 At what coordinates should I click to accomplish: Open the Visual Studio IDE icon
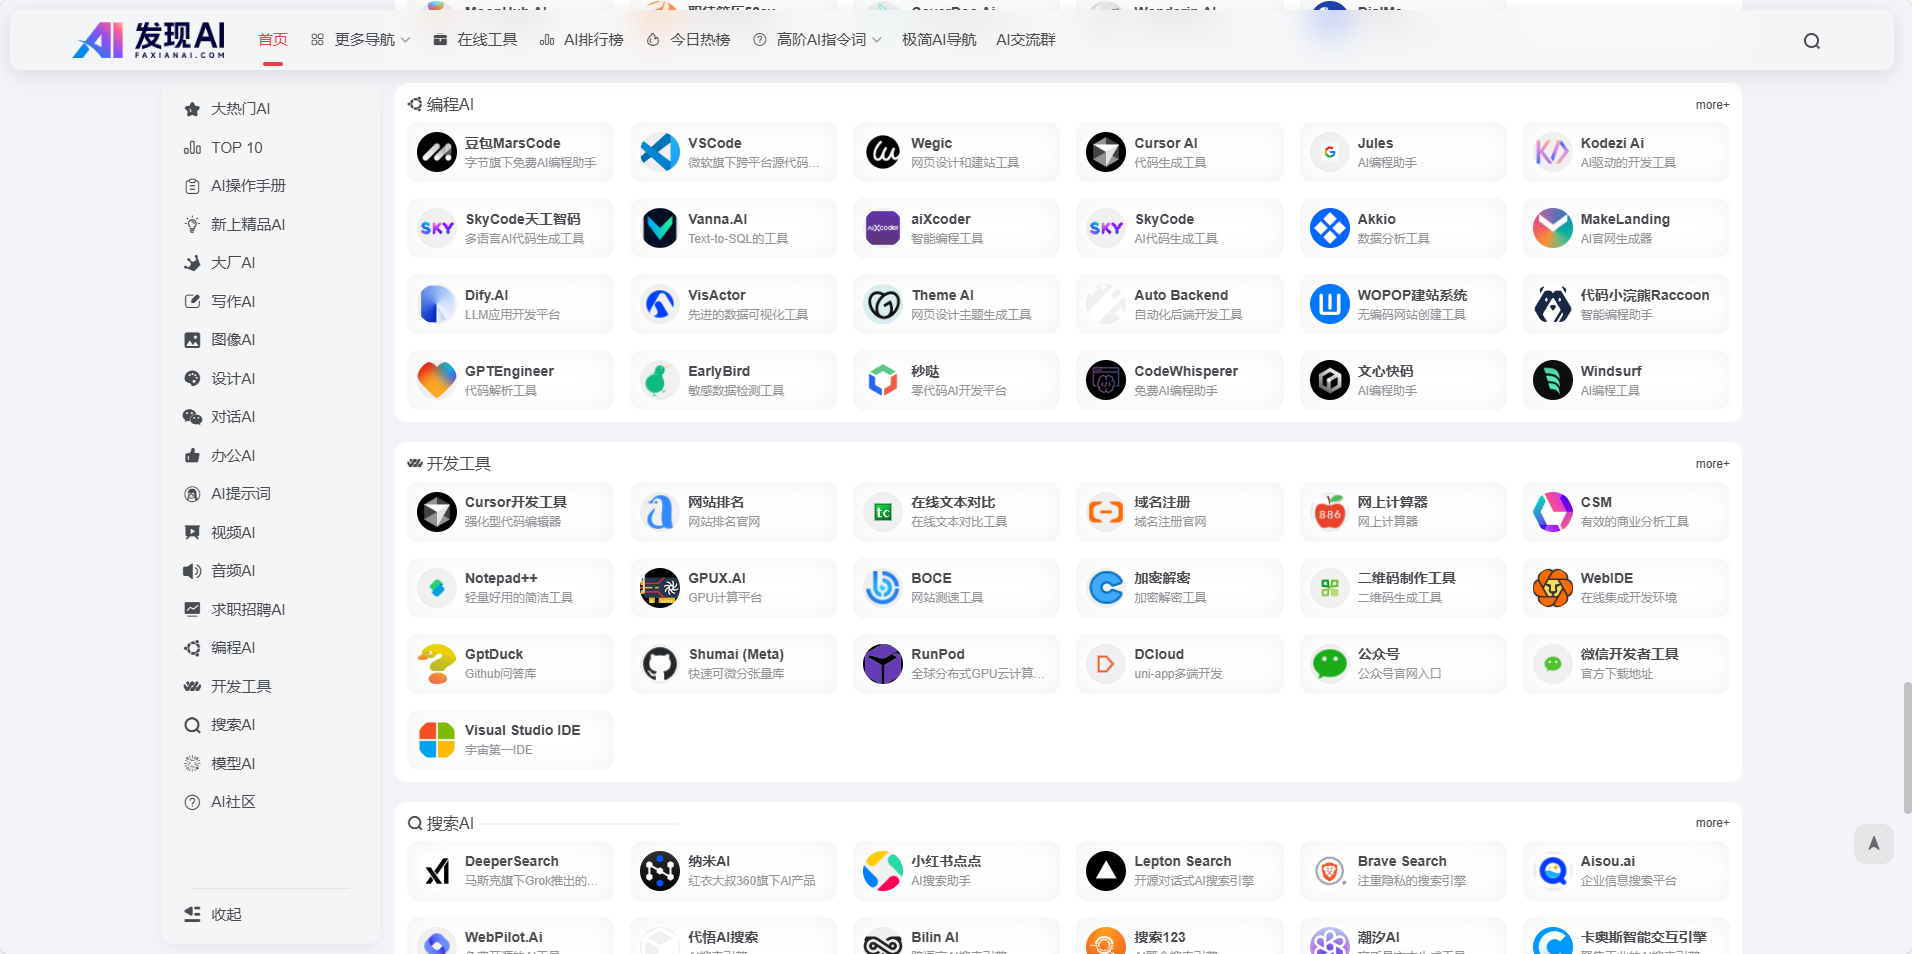click(437, 740)
